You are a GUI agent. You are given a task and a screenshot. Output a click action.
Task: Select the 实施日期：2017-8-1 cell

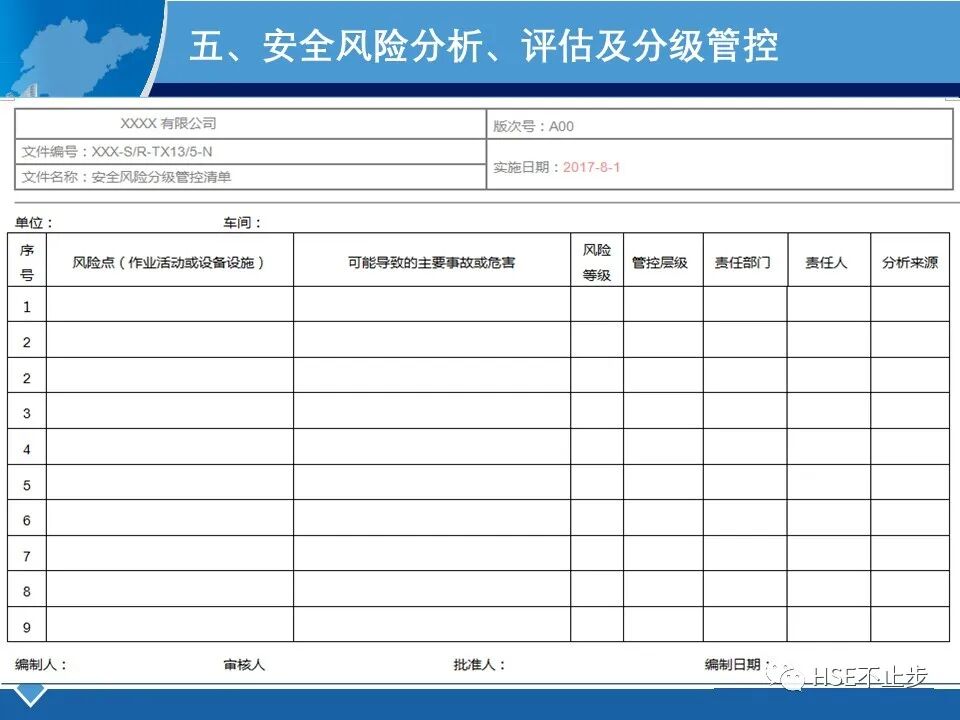point(719,165)
